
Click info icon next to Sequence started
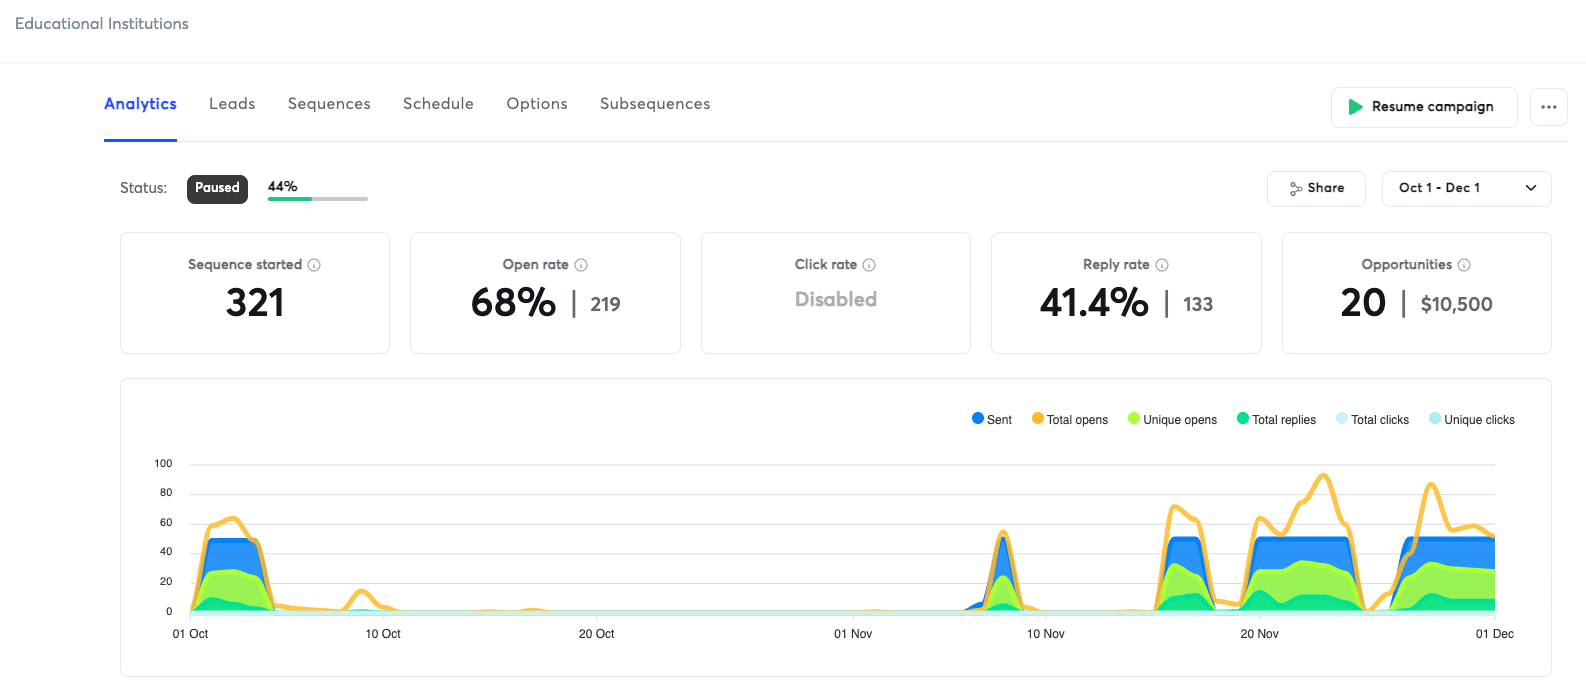pos(314,265)
